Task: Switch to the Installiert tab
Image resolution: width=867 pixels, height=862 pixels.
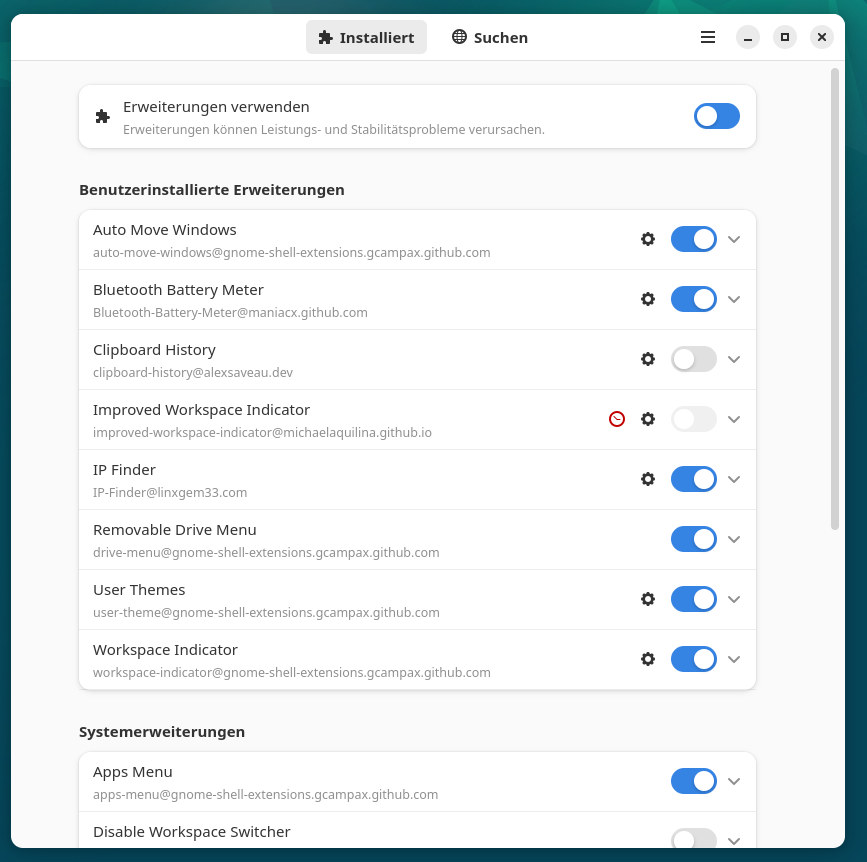Action: pos(366,38)
